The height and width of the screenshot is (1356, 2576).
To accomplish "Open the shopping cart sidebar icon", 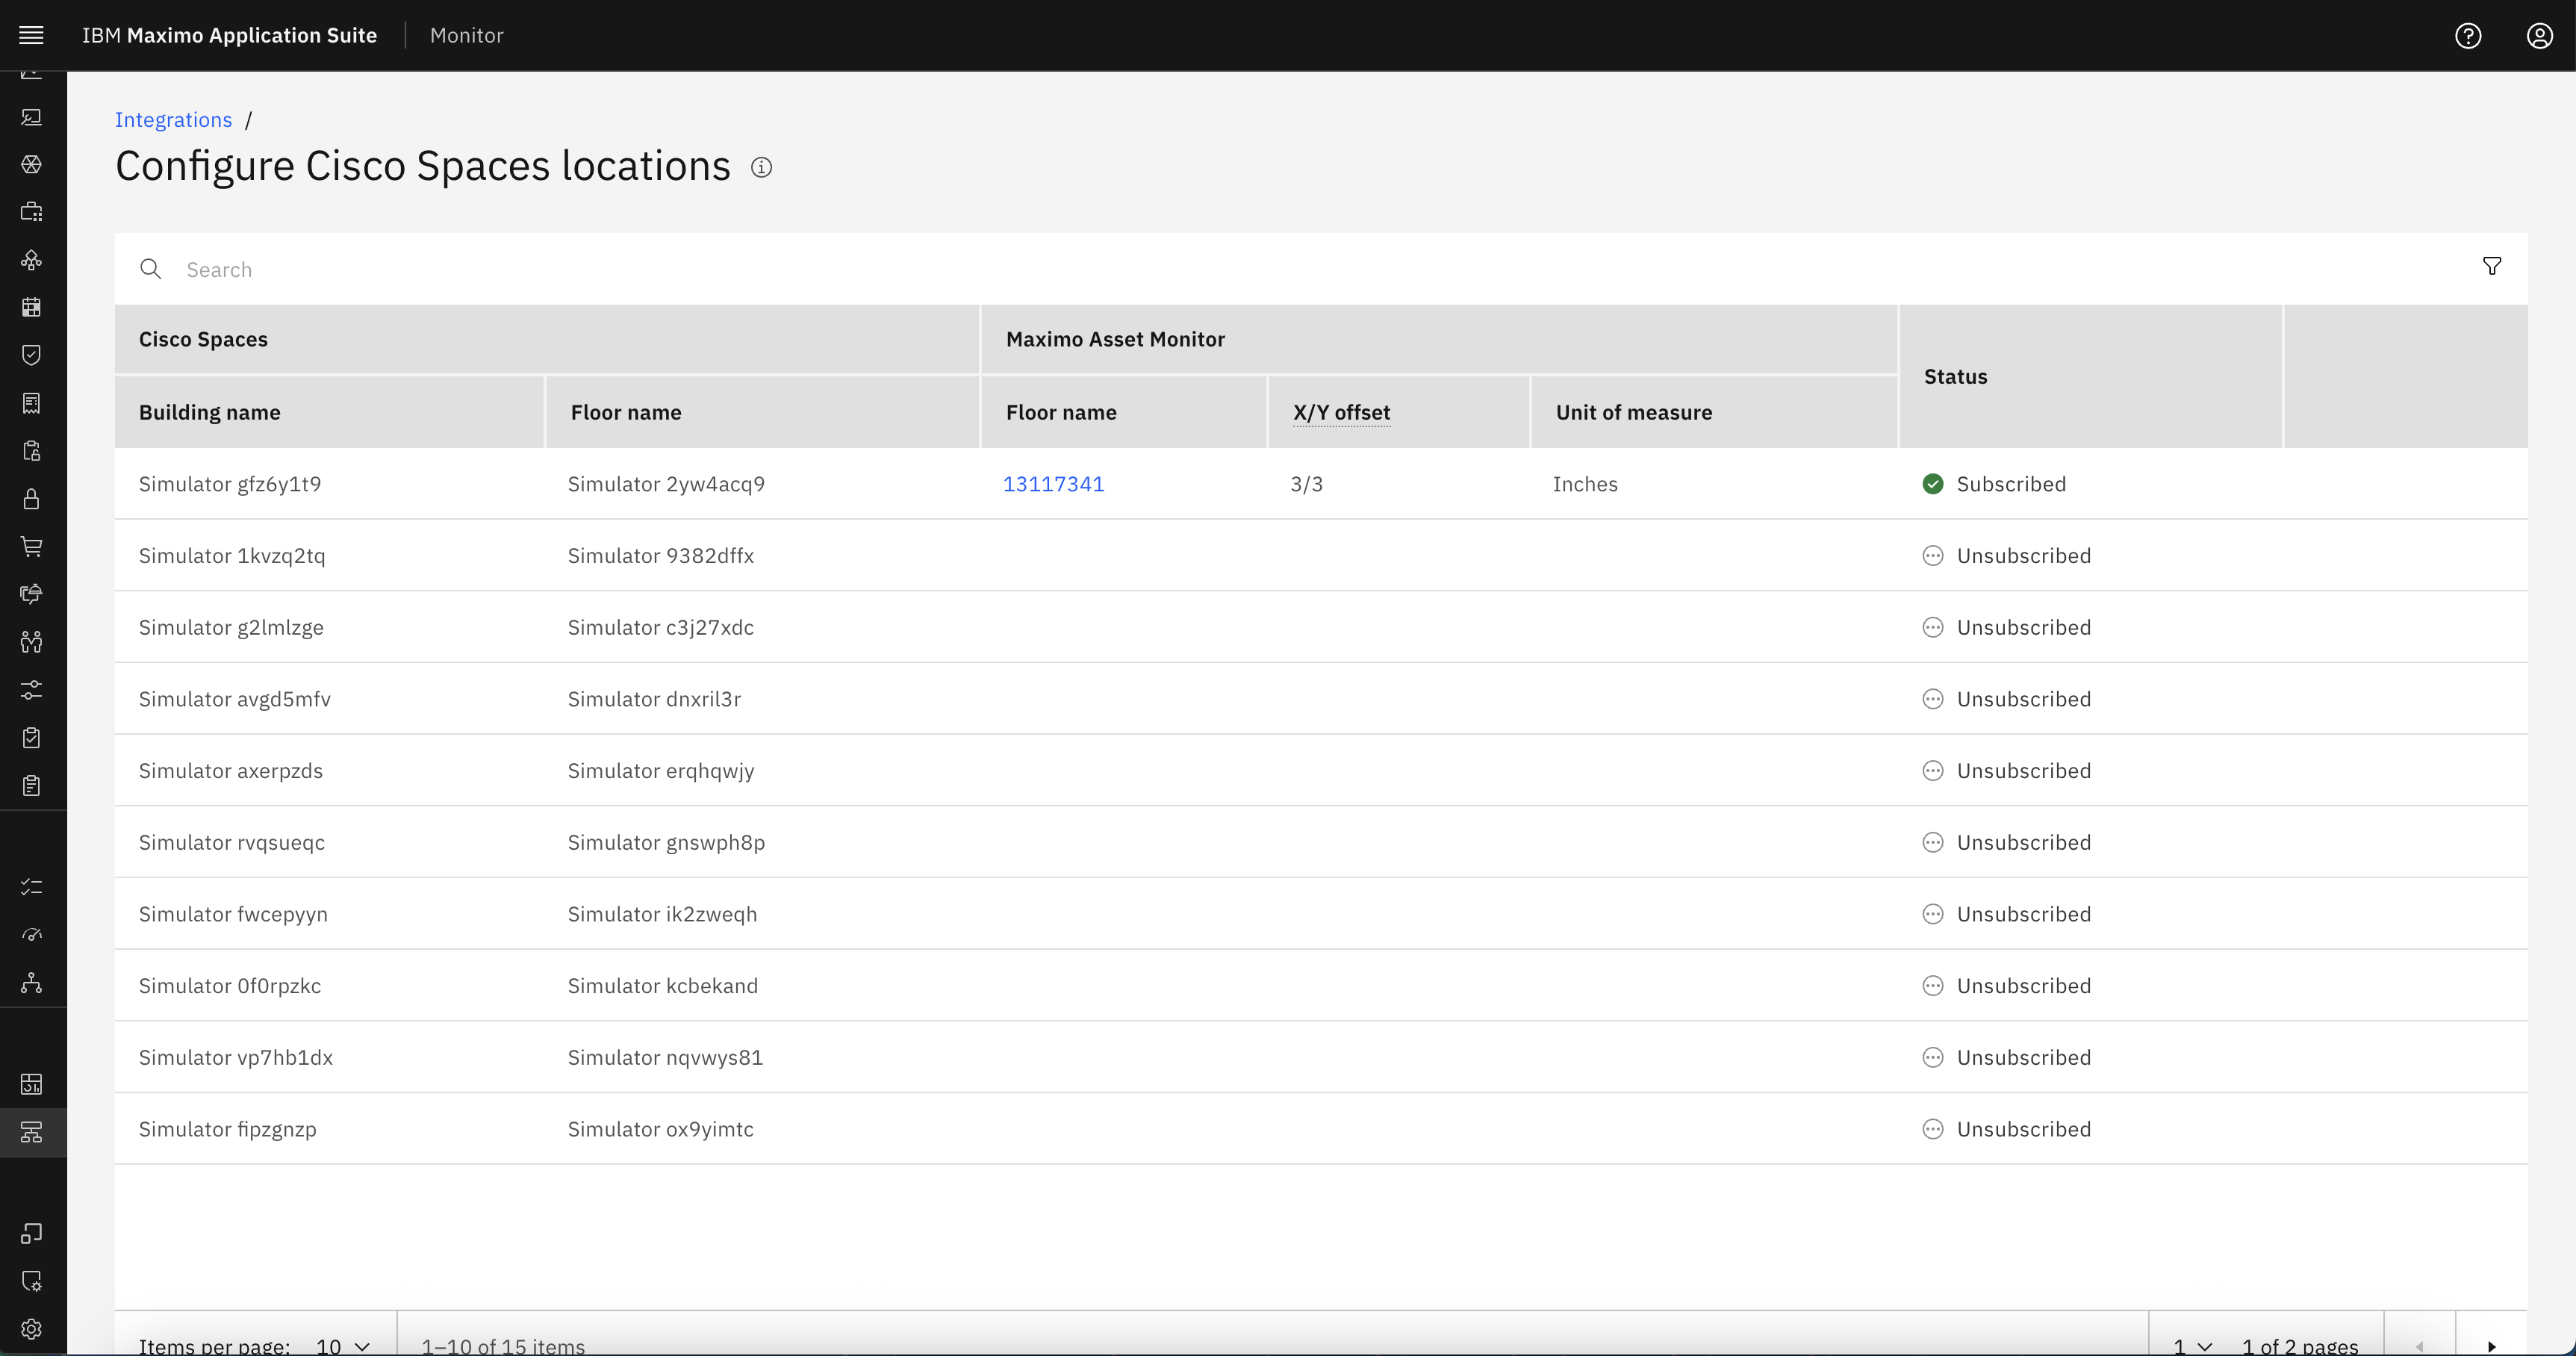I will (x=32, y=546).
